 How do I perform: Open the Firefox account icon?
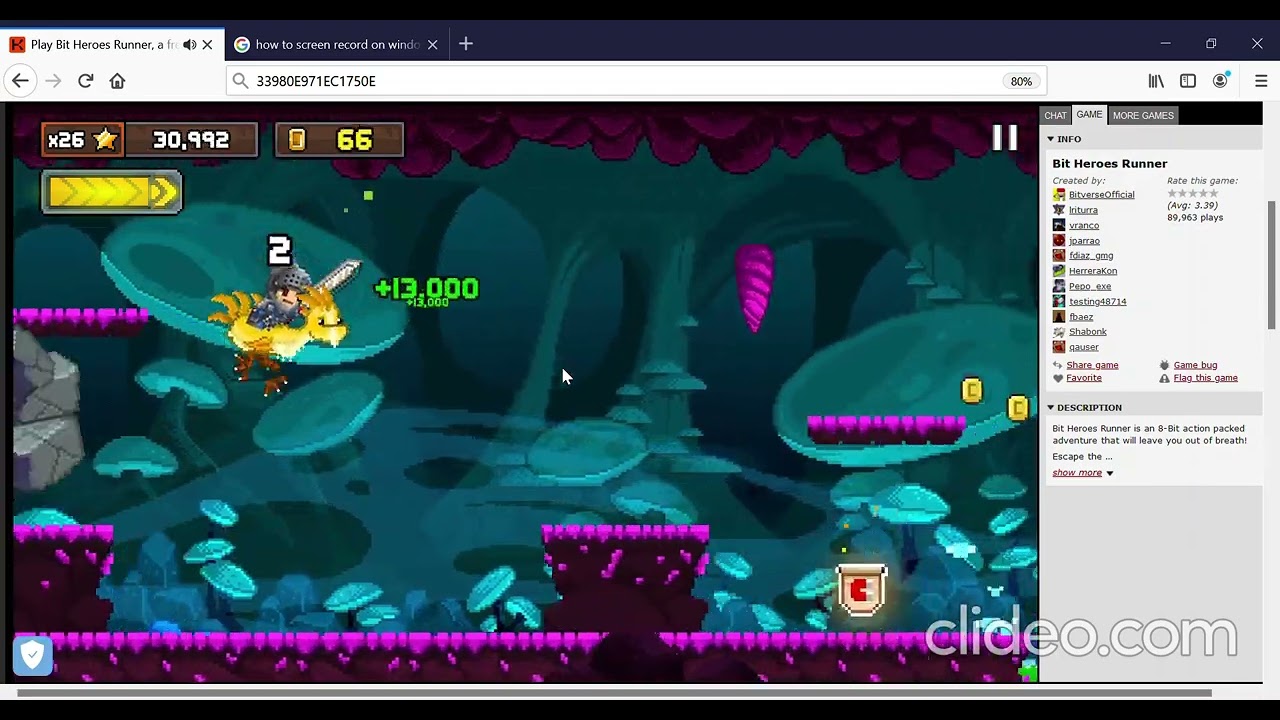(x=1220, y=81)
